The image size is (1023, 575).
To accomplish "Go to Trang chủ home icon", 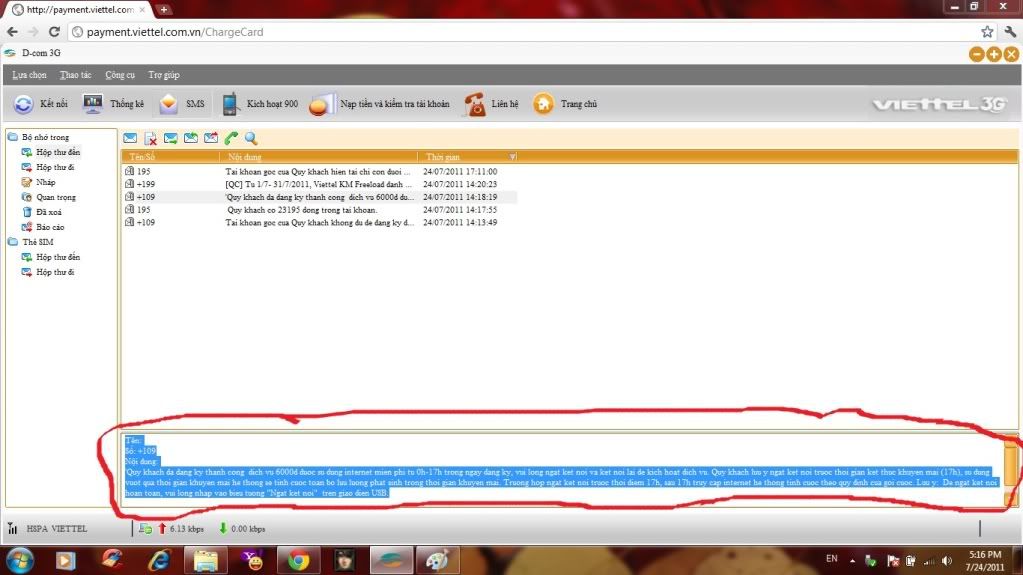I will click(x=543, y=104).
